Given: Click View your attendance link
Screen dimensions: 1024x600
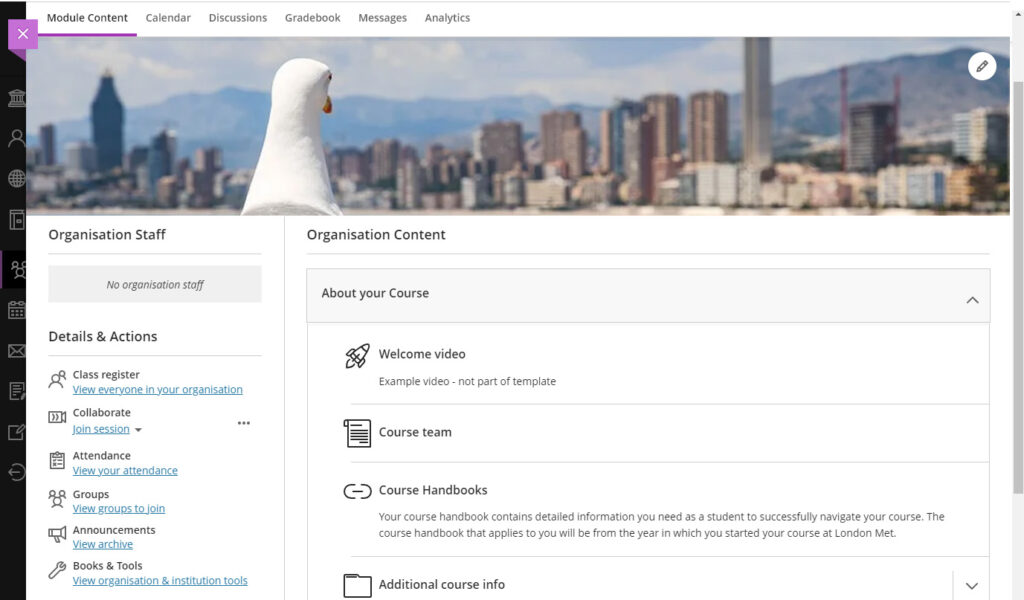Looking at the screenshot, I should click(125, 470).
